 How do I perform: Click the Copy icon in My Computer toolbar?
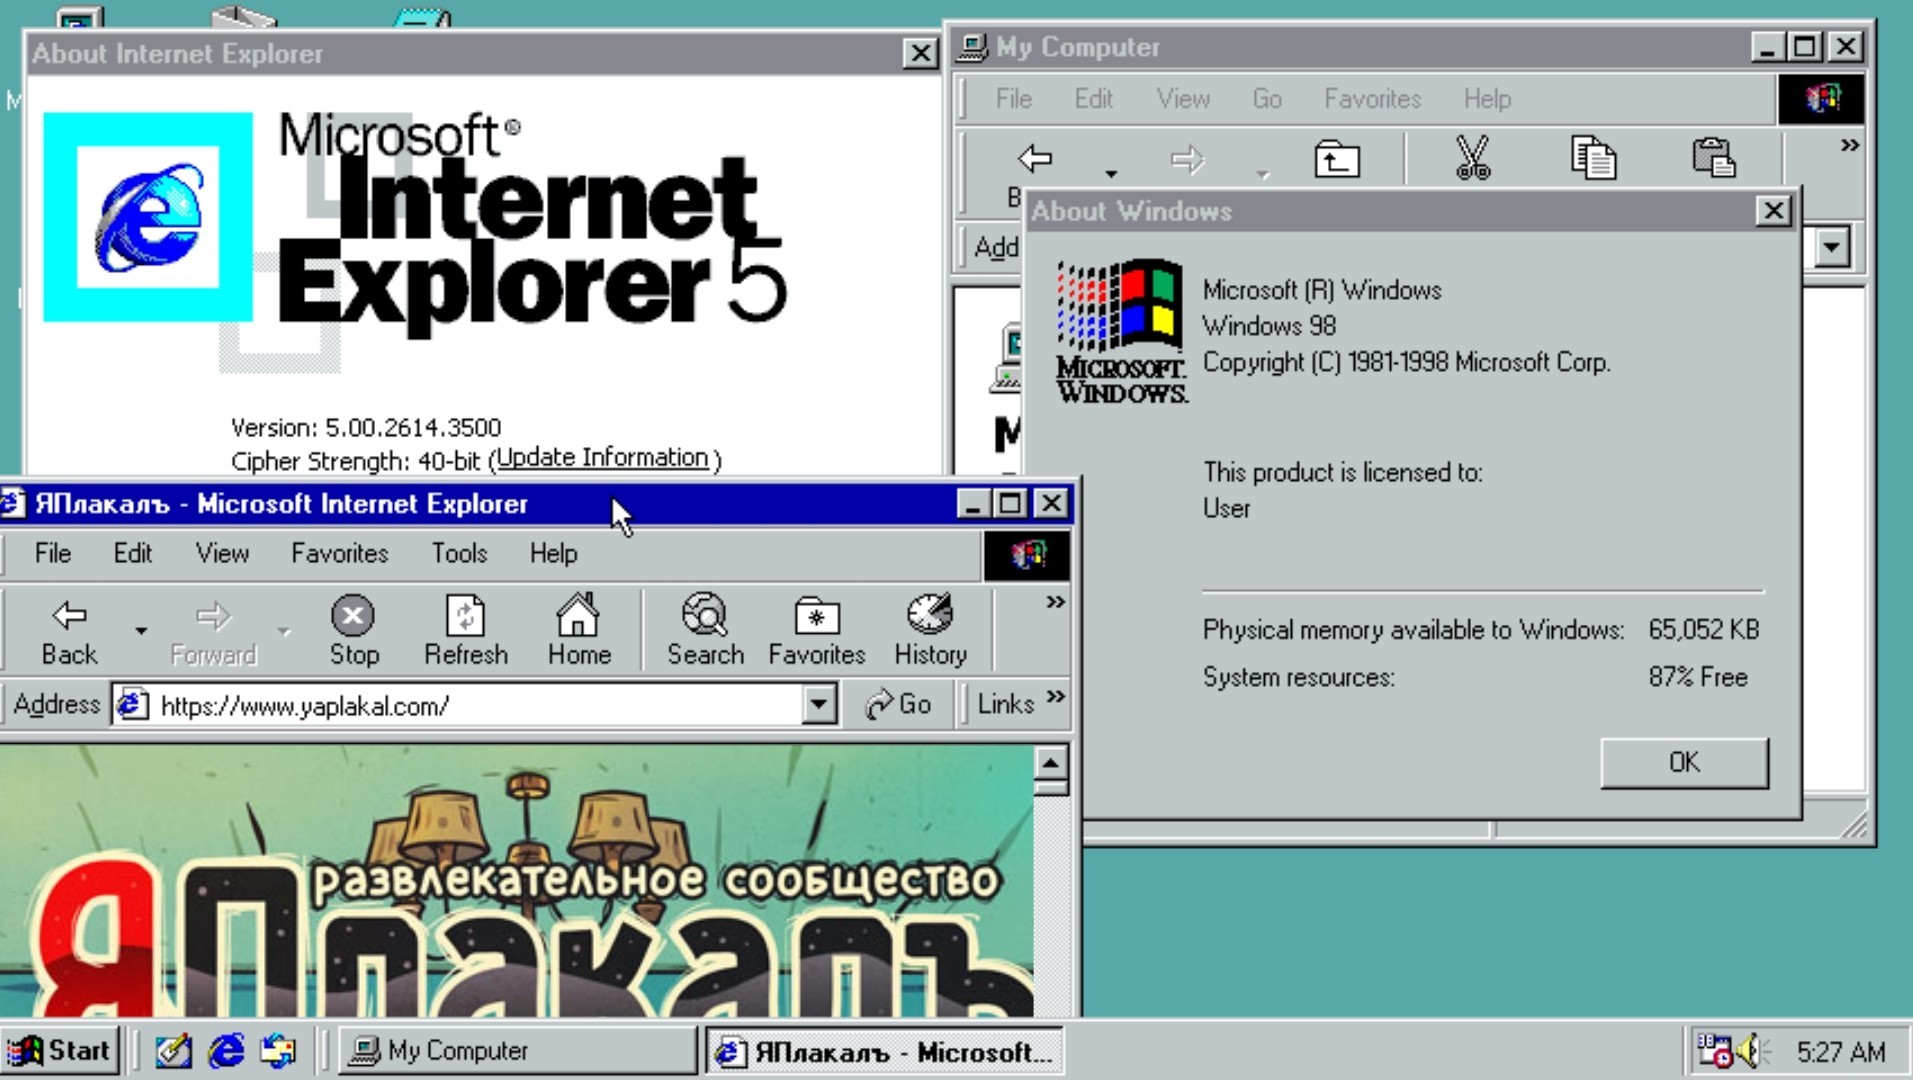pos(1593,158)
